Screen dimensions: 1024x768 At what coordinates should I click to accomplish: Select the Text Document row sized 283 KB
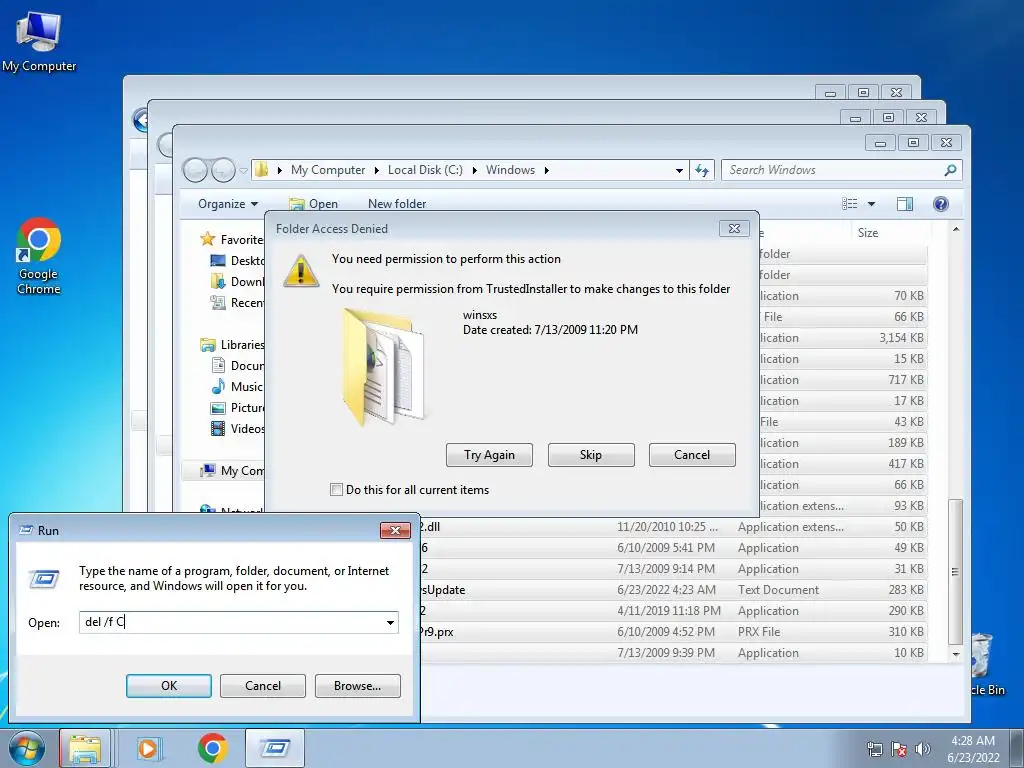[673, 590]
